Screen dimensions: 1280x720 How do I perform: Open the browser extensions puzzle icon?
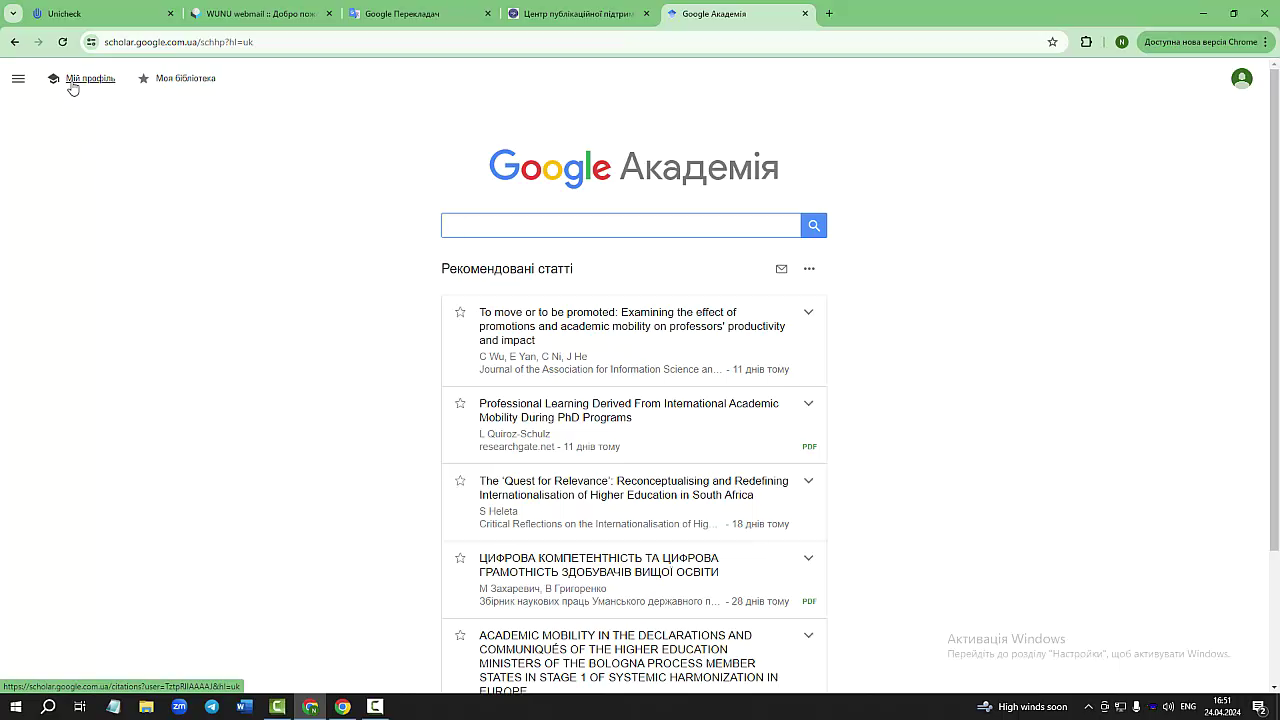(x=1086, y=42)
